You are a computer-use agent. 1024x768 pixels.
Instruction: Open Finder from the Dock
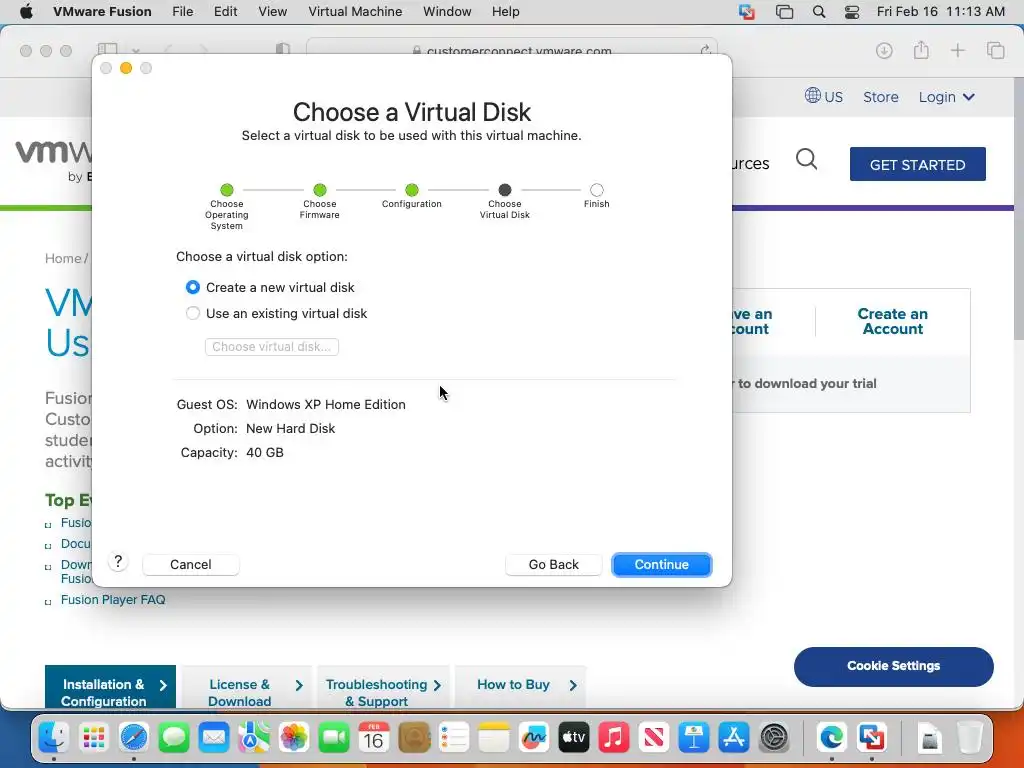pyautogui.click(x=54, y=737)
